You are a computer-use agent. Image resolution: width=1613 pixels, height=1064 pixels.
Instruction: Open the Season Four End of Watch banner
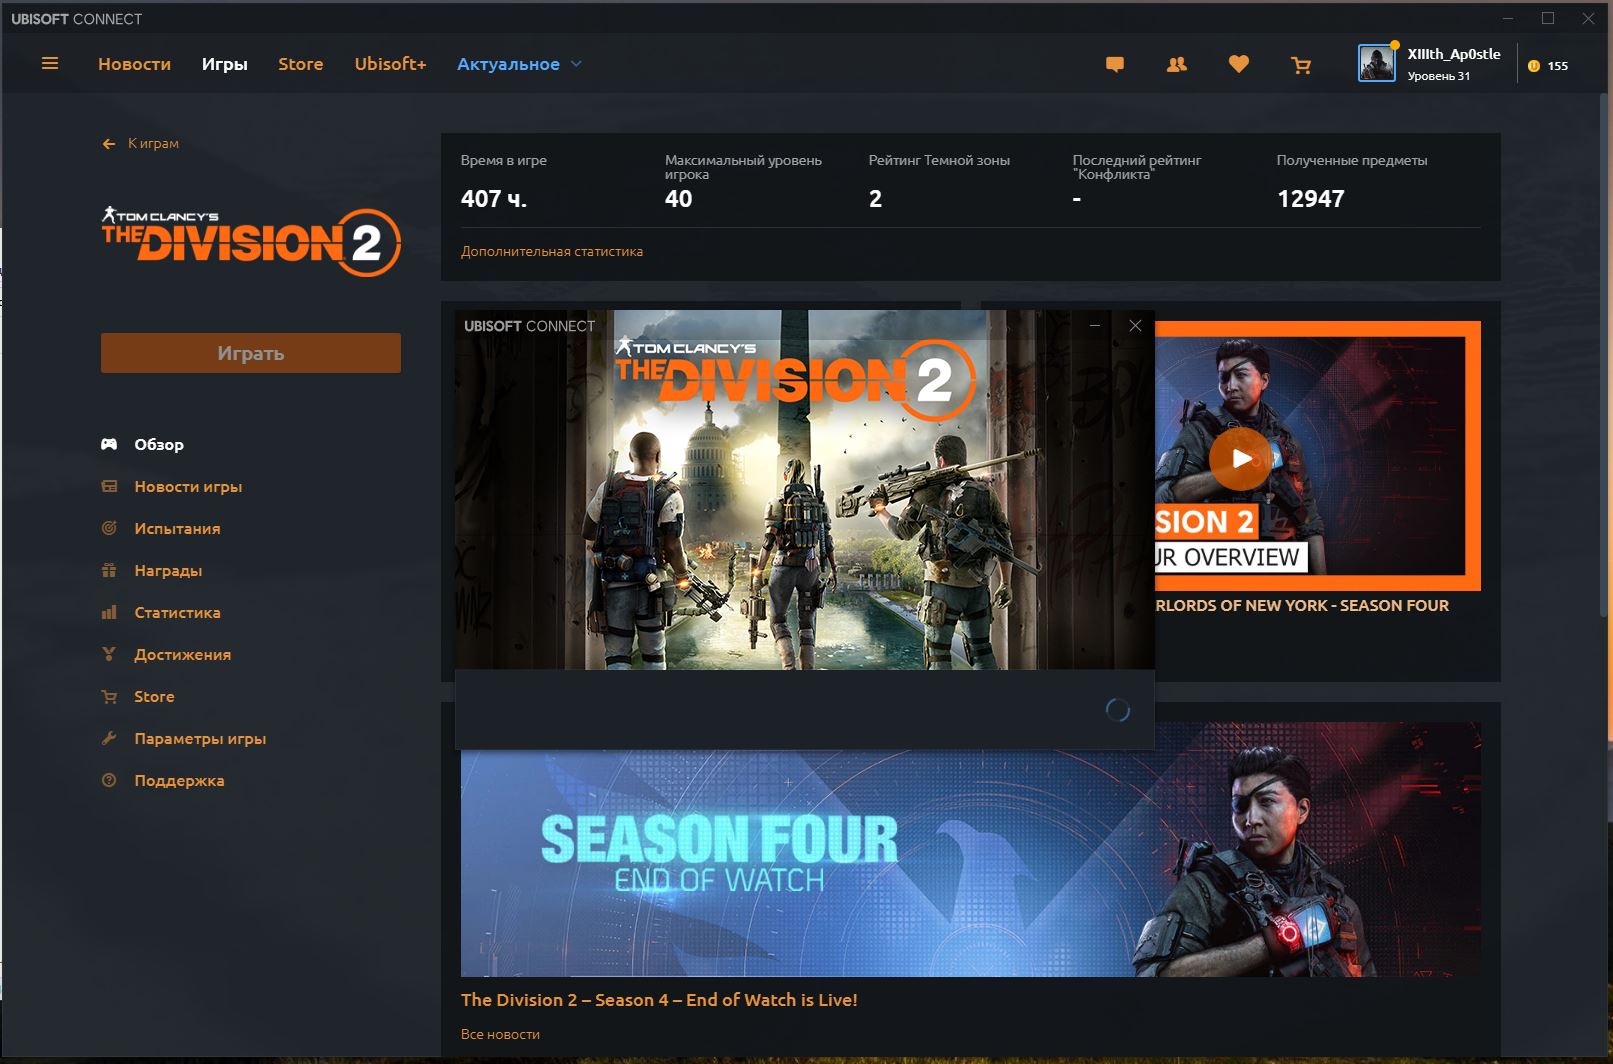click(x=970, y=849)
